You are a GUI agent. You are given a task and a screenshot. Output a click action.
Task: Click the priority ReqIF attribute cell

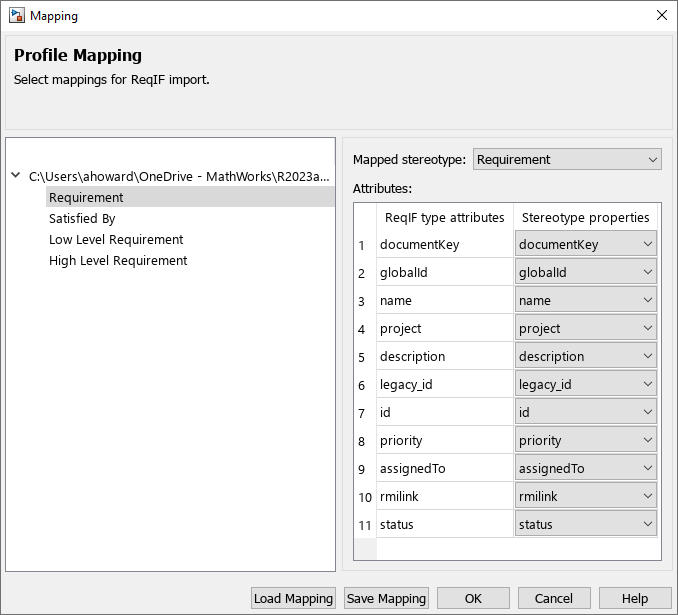[445, 441]
